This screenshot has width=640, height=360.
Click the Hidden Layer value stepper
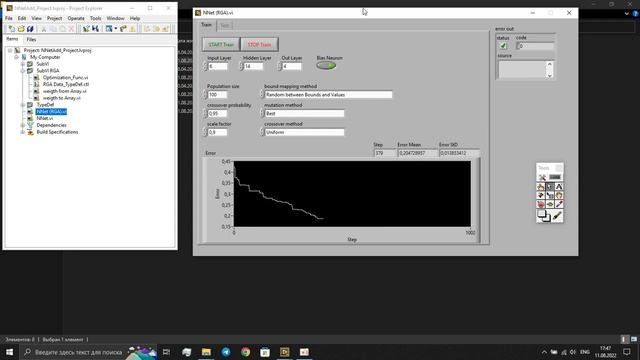coord(241,66)
